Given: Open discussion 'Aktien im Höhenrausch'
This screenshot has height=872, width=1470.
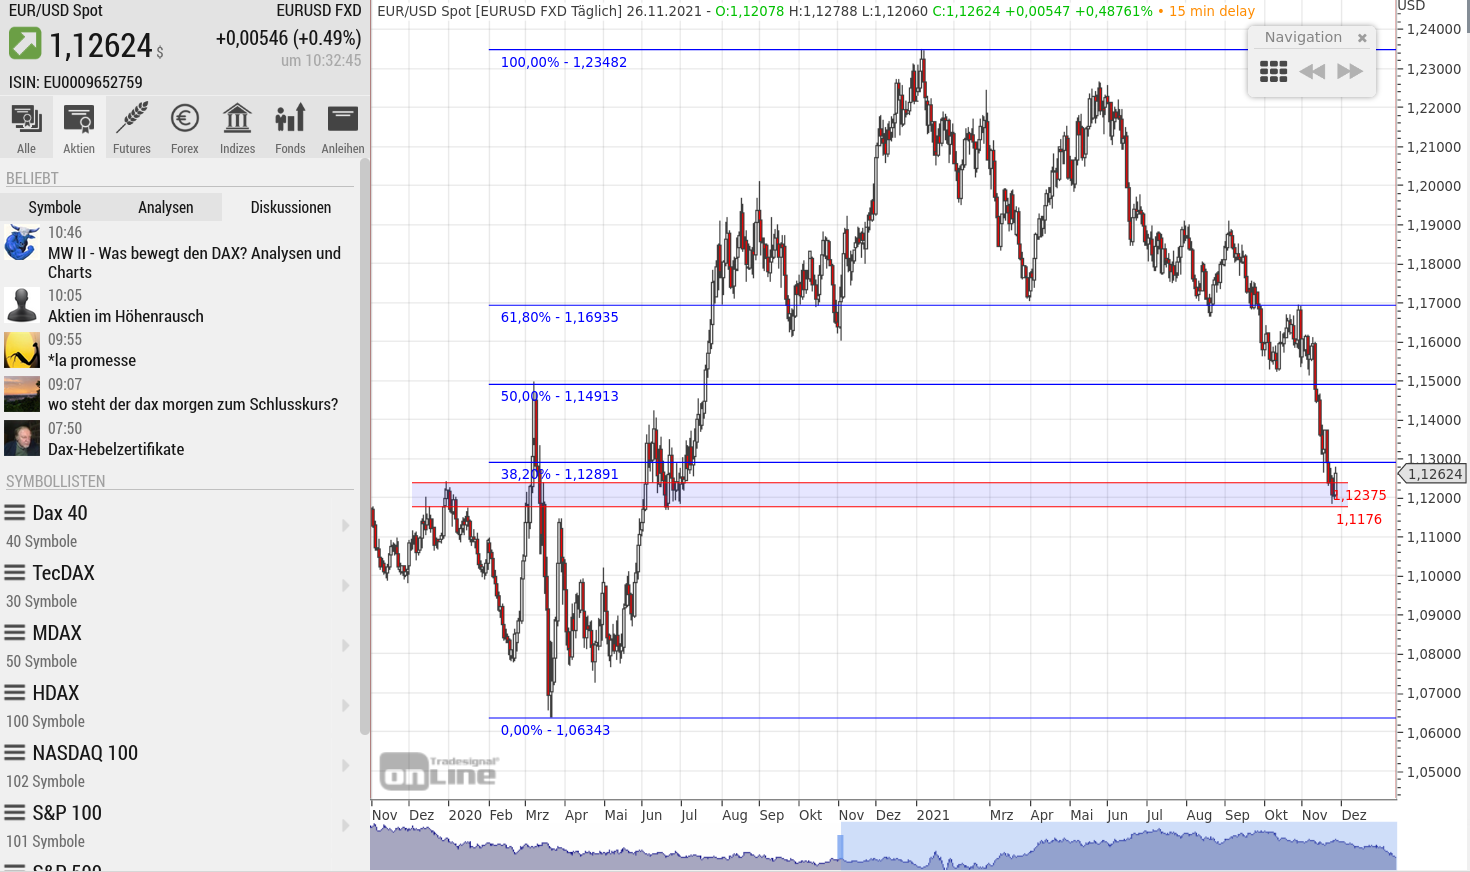Looking at the screenshot, I should pos(126,316).
